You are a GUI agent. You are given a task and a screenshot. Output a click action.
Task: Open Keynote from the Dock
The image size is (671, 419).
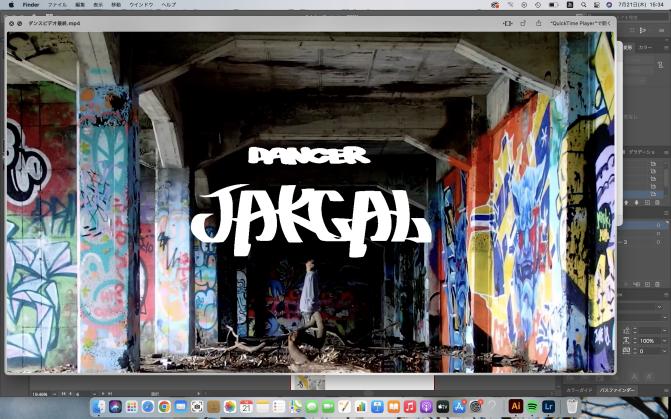377,406
